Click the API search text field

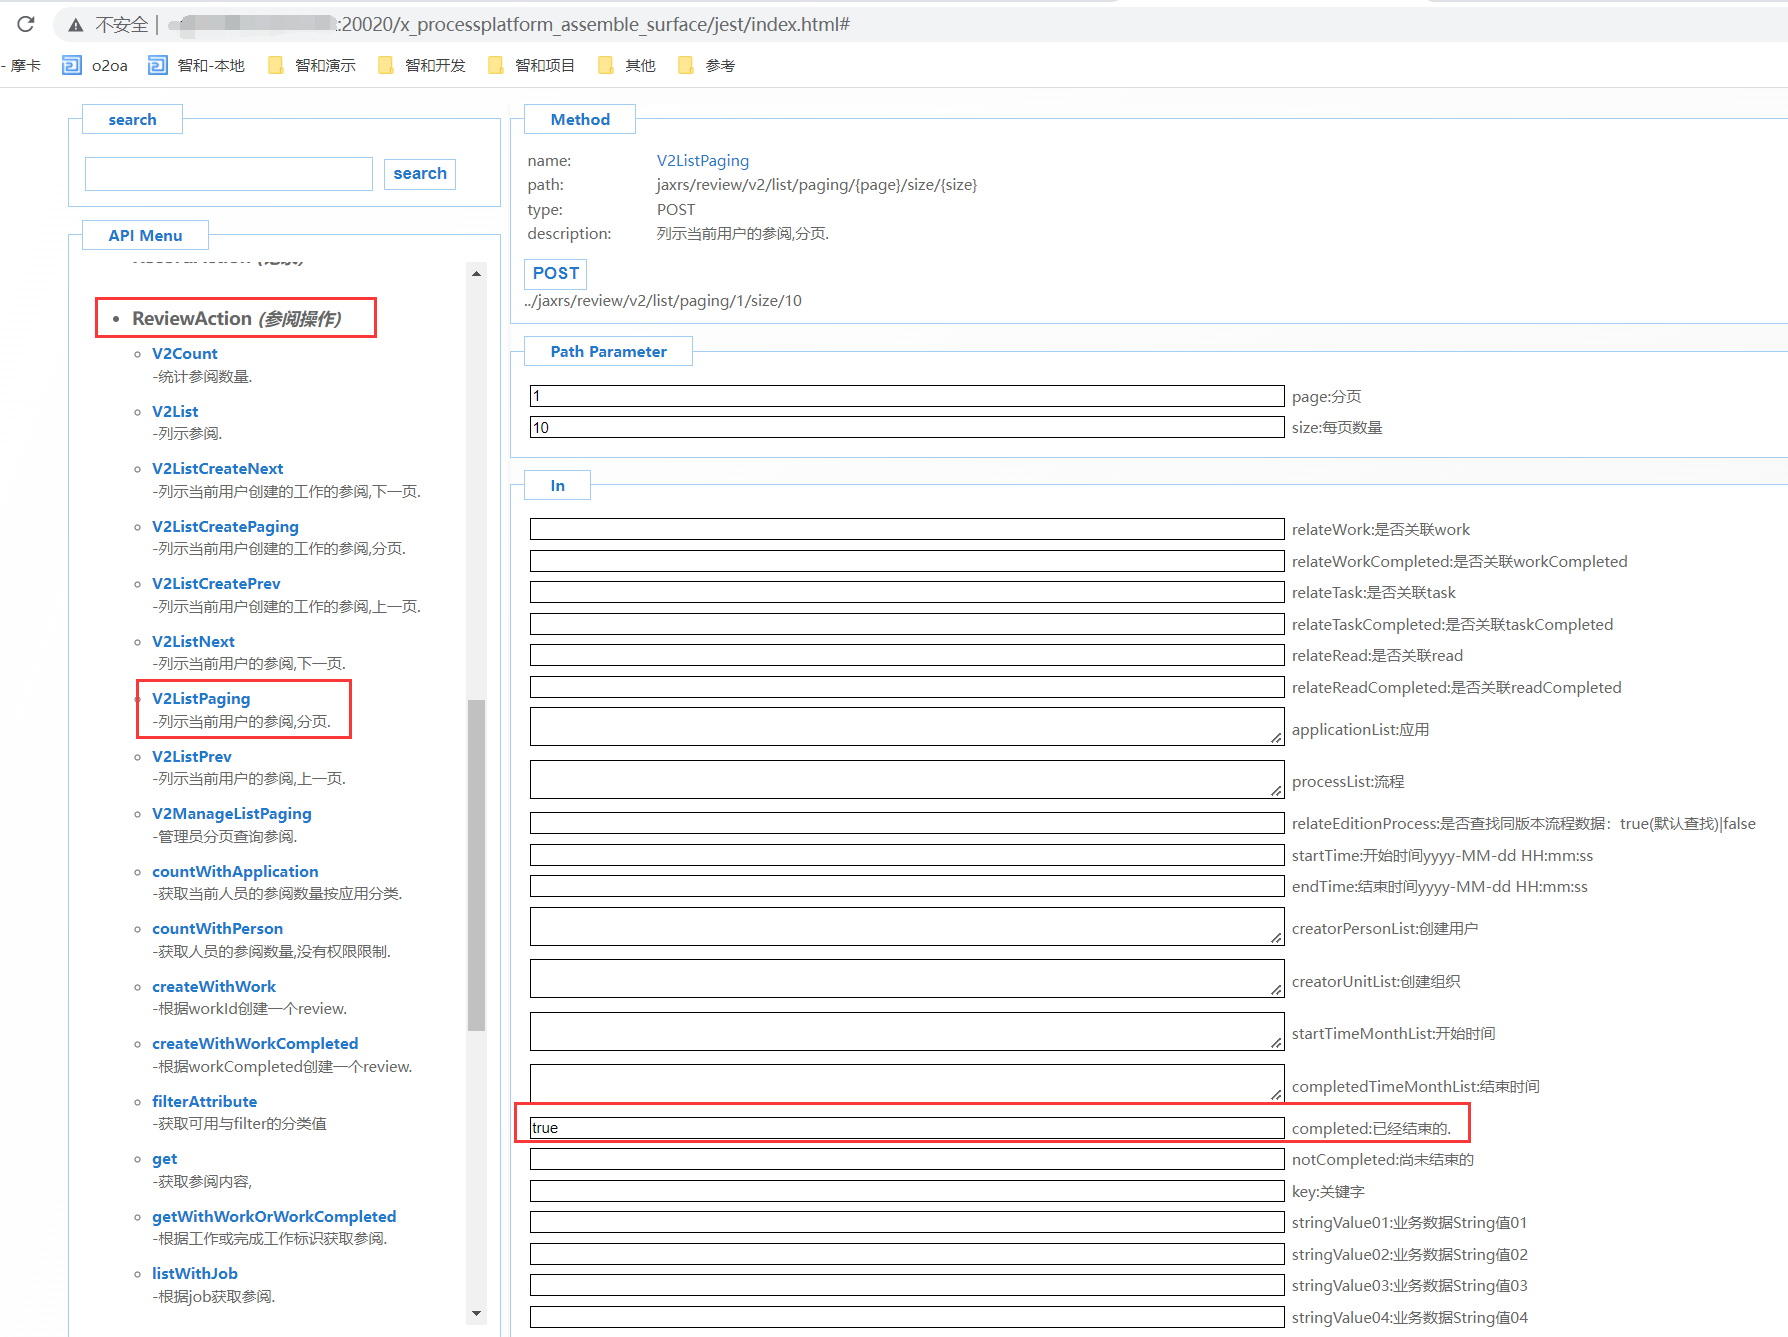point(229,174)
